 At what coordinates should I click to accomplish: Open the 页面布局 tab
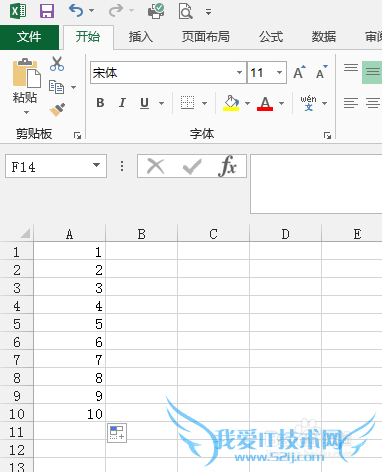(x=205, y=37)
